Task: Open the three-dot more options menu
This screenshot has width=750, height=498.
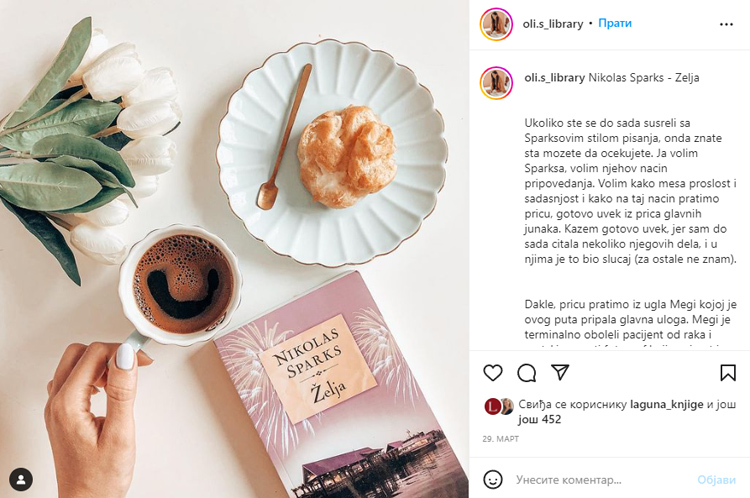Action: tap(726, 24)
